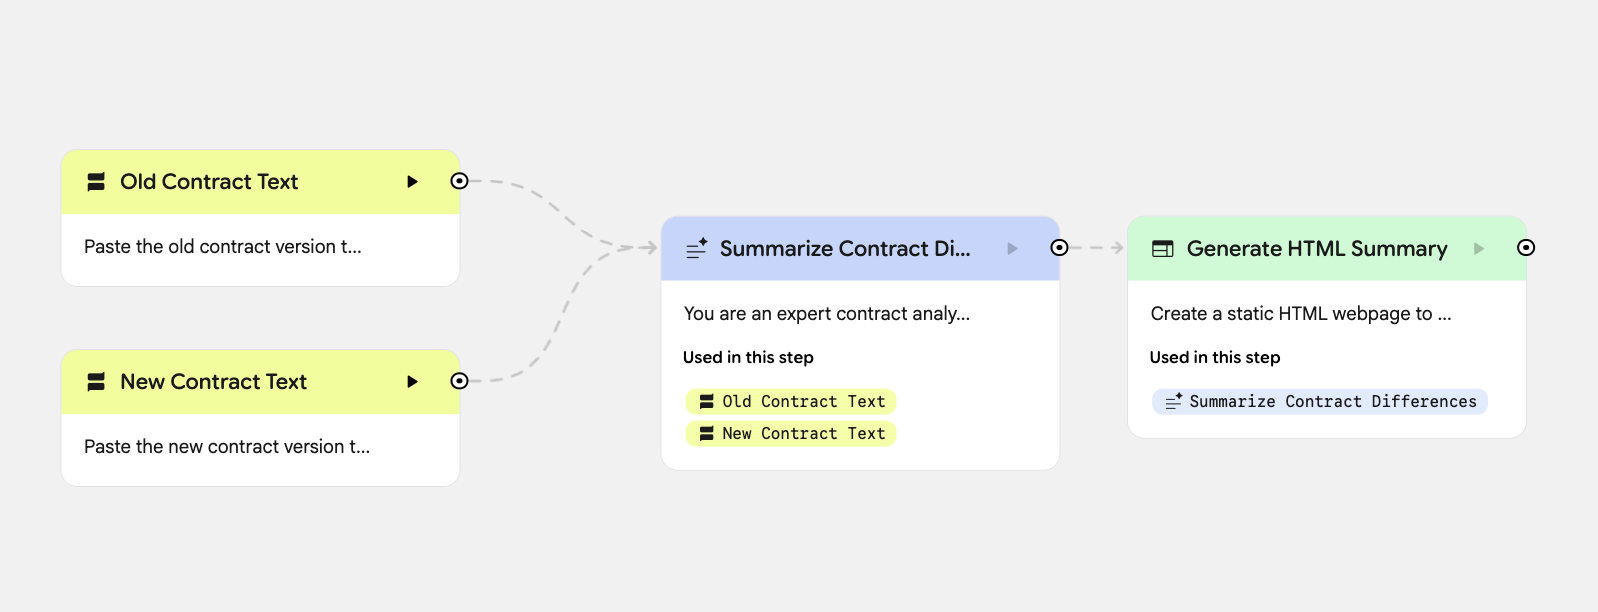Select the Summarize Contract Differences chip
This screenshot has width=1598, height=612.
click(1320, 402)
